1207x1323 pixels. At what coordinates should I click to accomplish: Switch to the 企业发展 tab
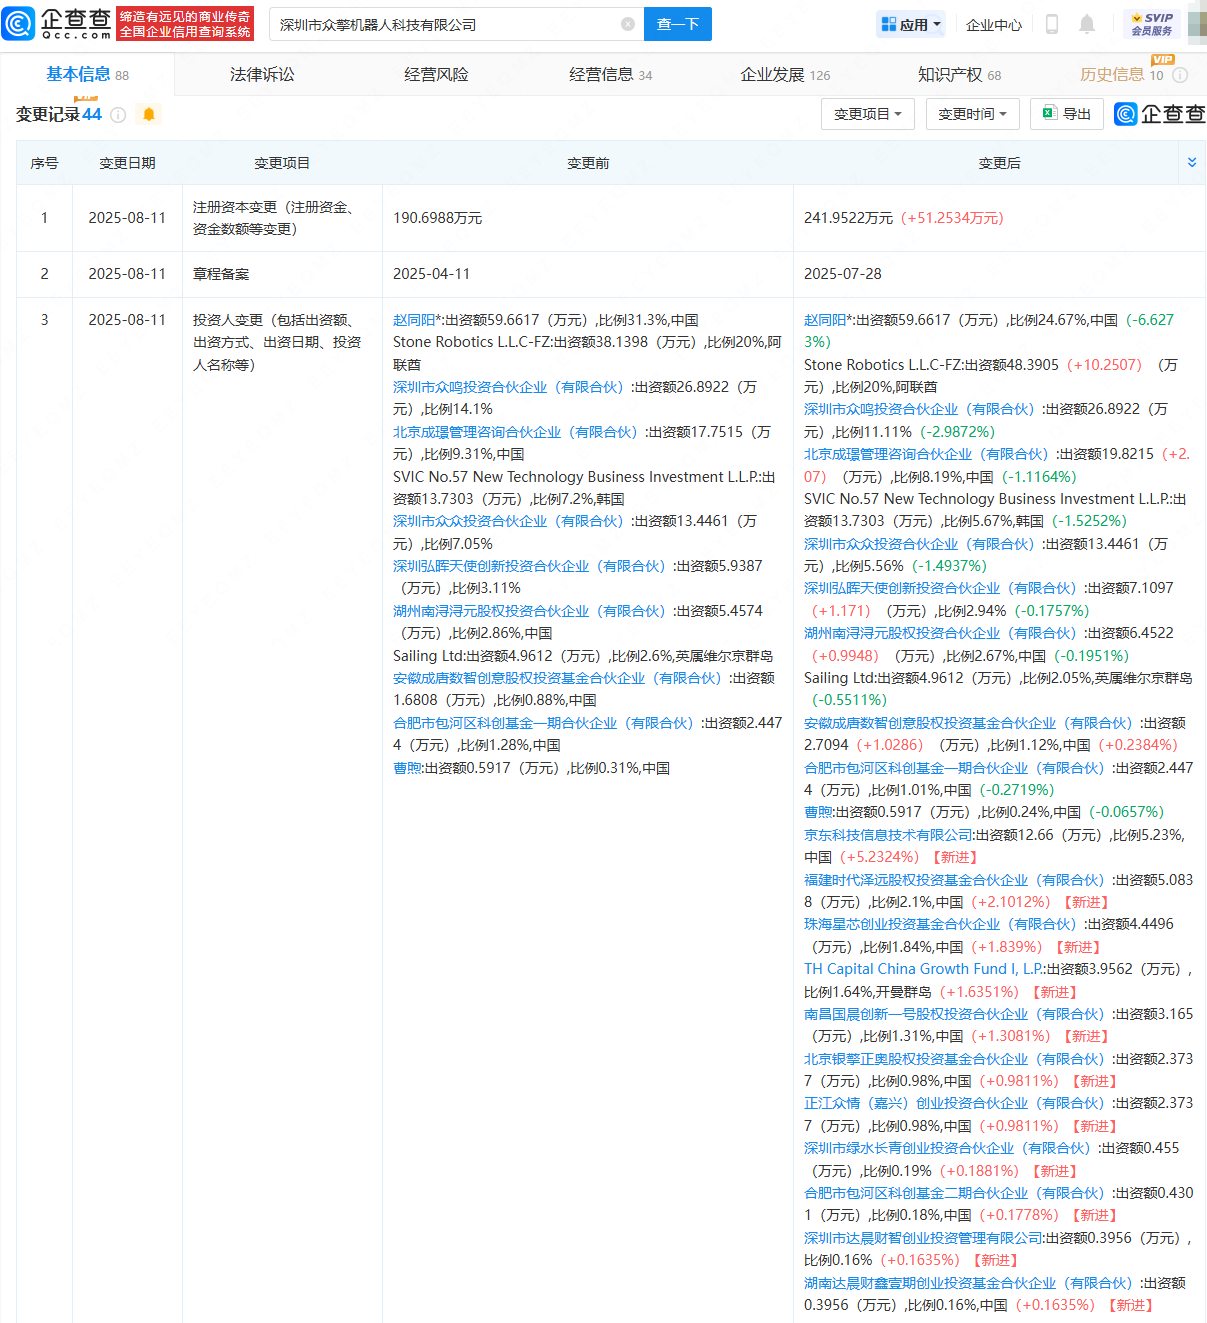tap(785, 74)
